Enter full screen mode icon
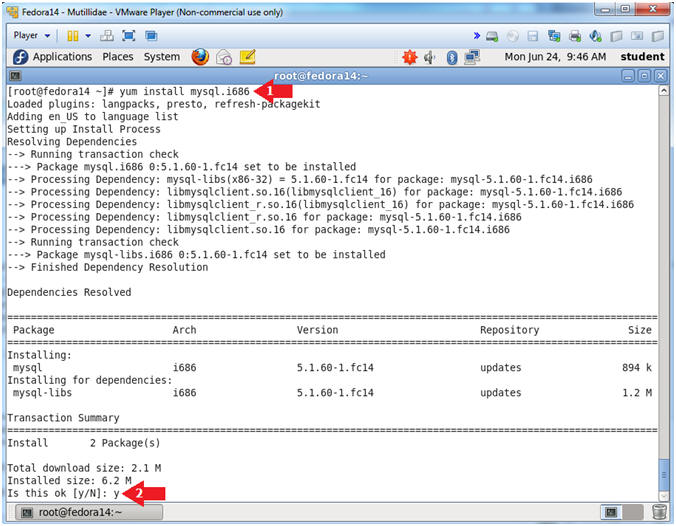This screenshot has height=526, width=676. pyautogui.click(x=128, y=35)
